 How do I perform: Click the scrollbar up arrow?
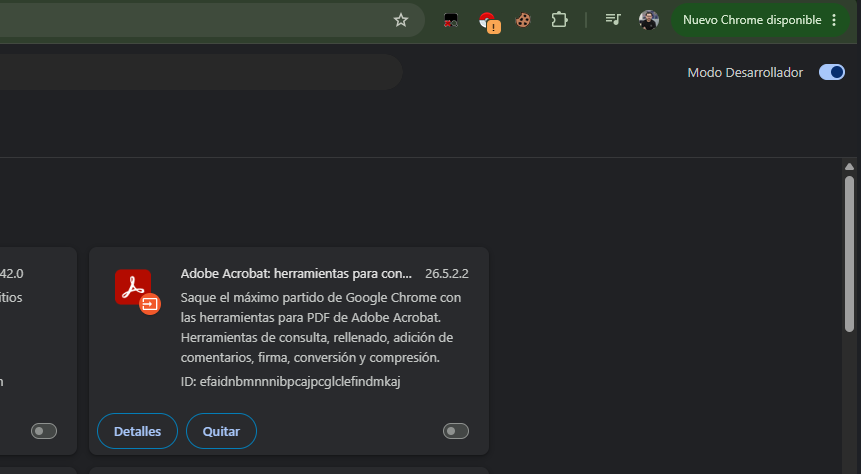pos(849,166)
